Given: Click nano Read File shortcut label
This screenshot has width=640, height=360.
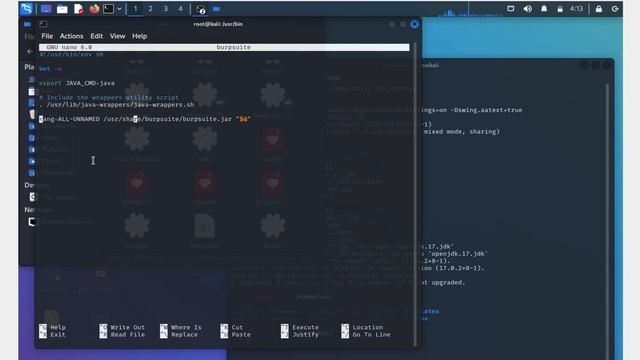Looking at the screenshot, I should (127, 335).
